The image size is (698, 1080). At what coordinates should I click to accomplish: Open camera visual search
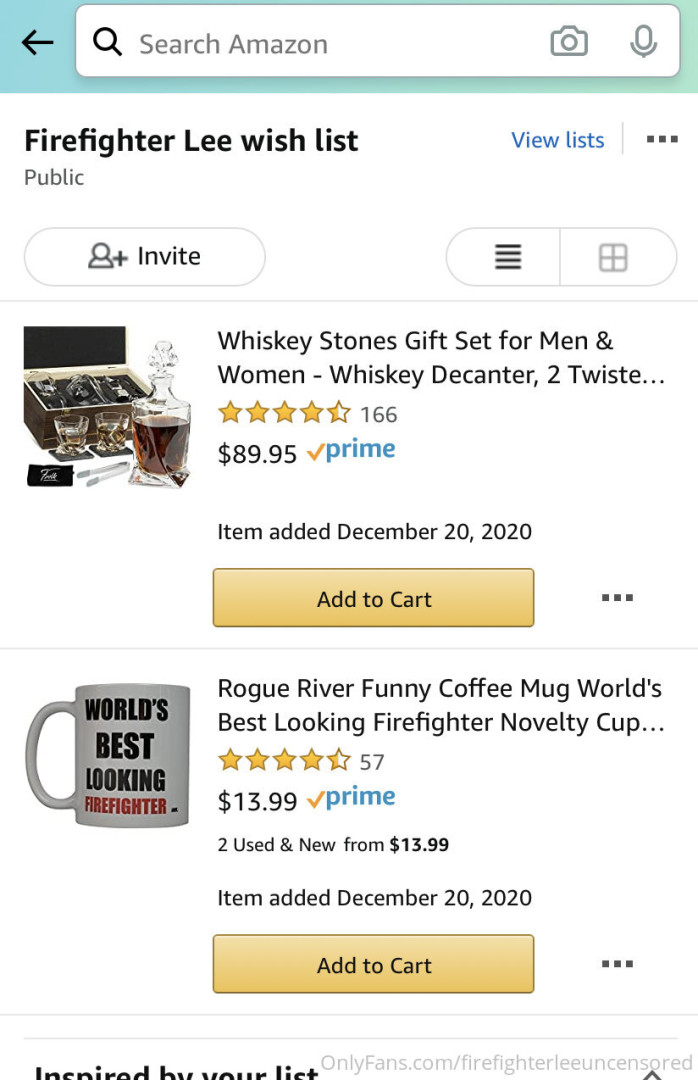pos(569,42)
